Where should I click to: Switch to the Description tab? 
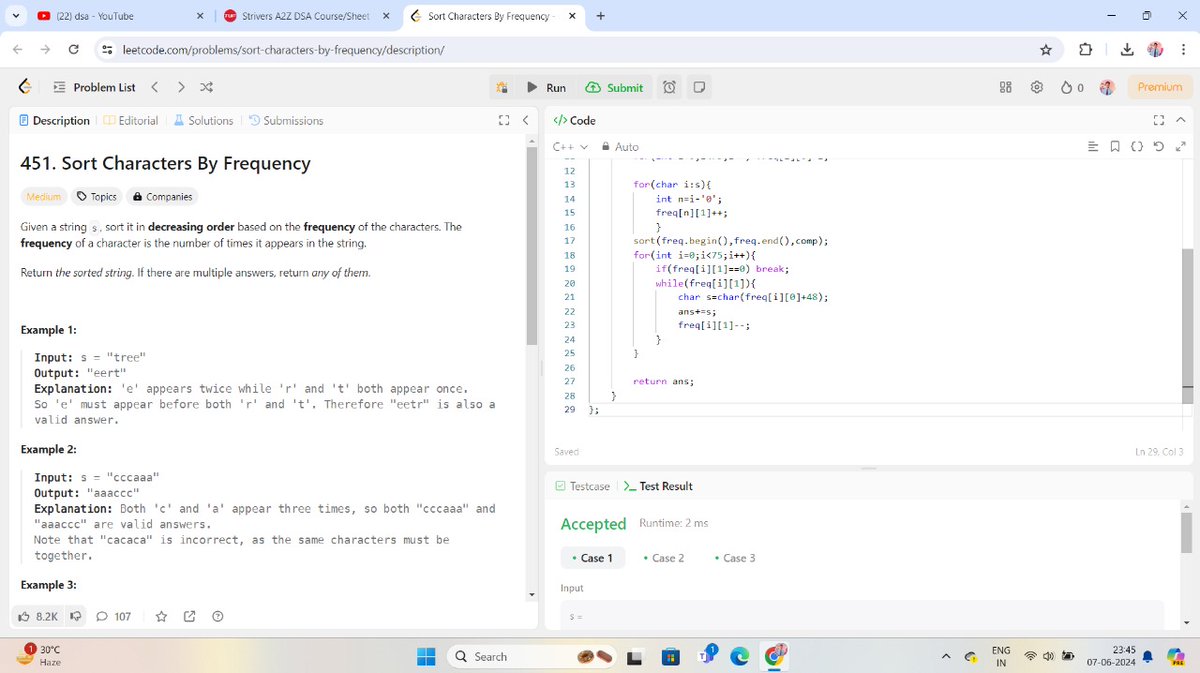click(x=54, y=120)
